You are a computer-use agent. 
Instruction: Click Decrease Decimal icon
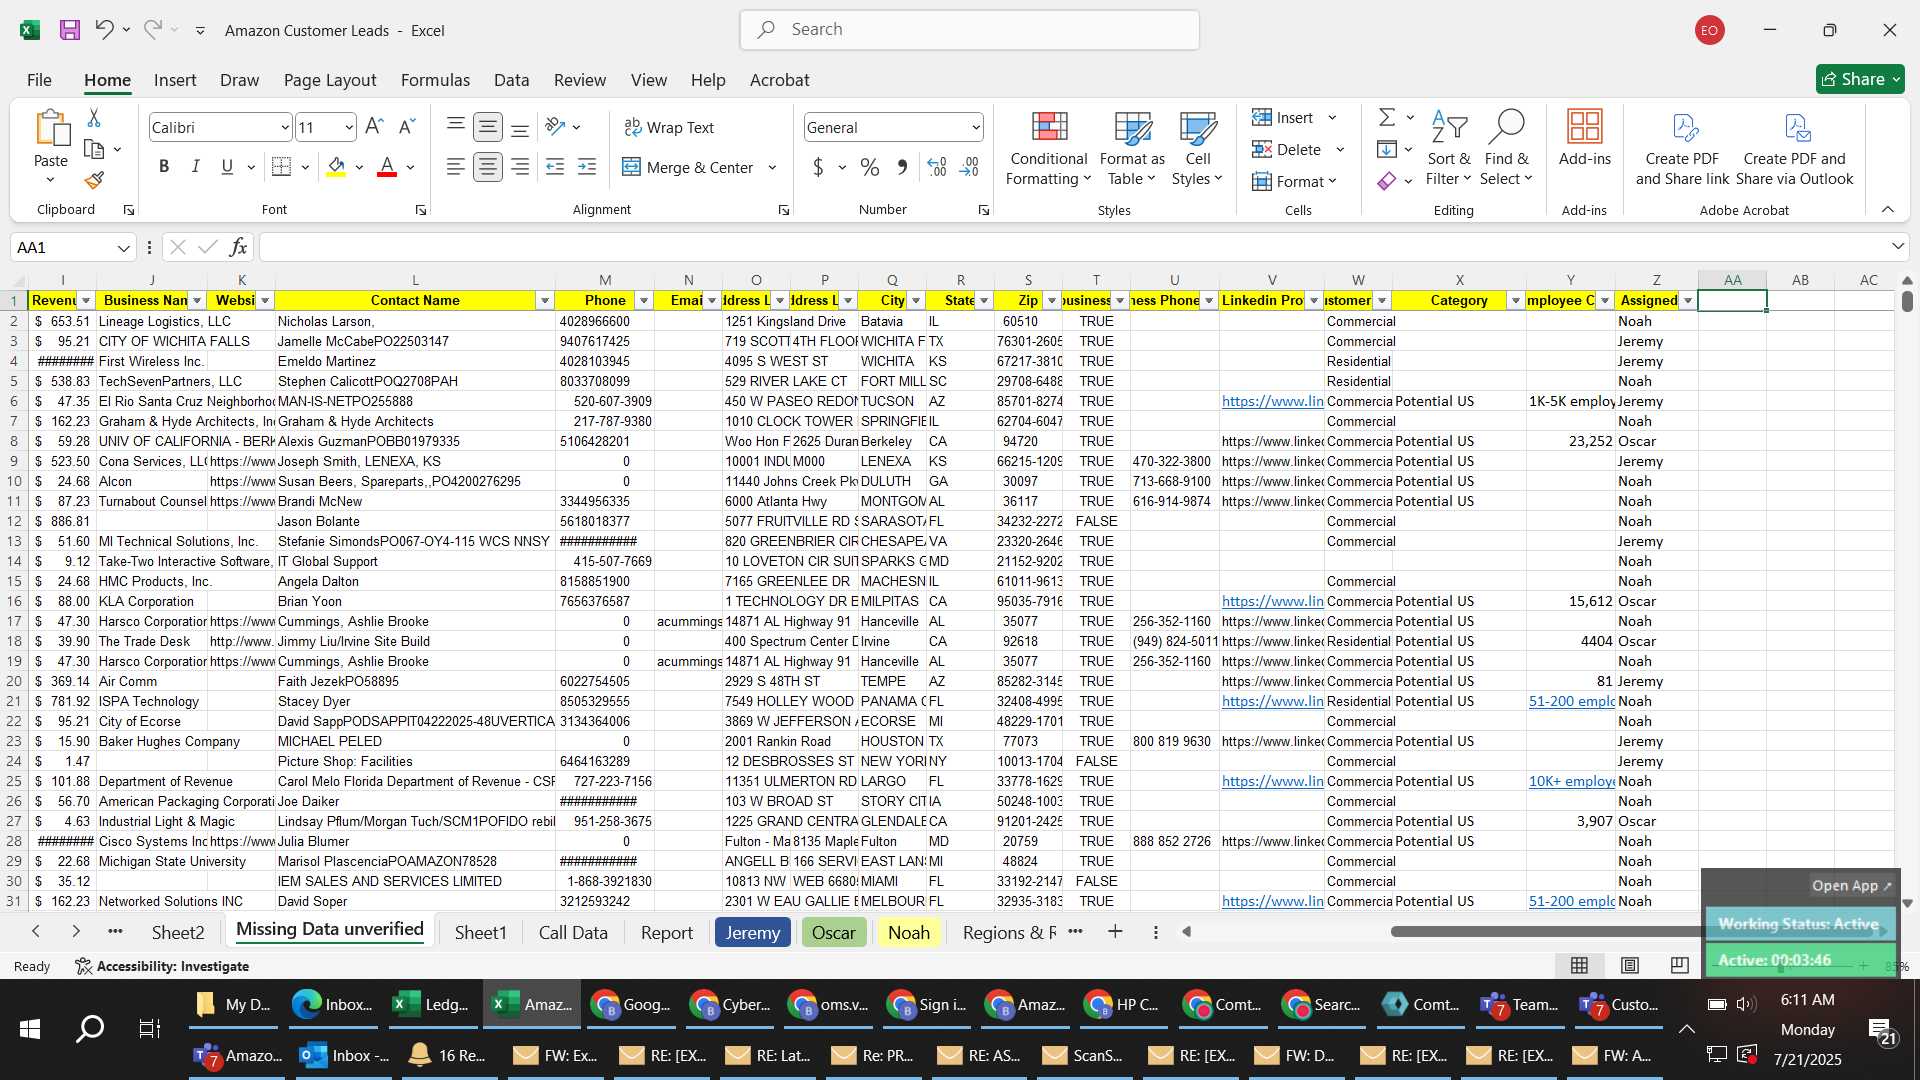(969, 167)
